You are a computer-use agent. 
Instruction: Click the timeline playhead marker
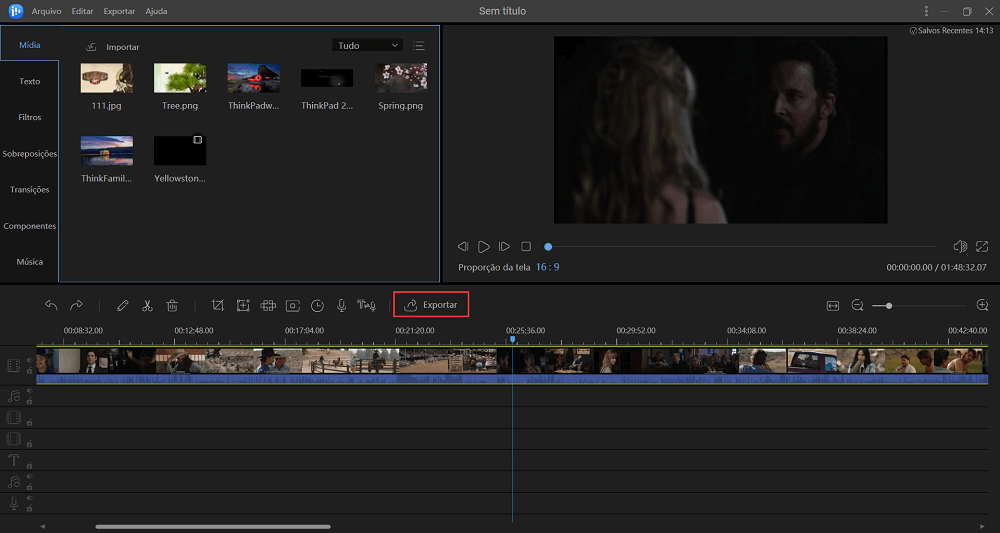coord(512,340)
